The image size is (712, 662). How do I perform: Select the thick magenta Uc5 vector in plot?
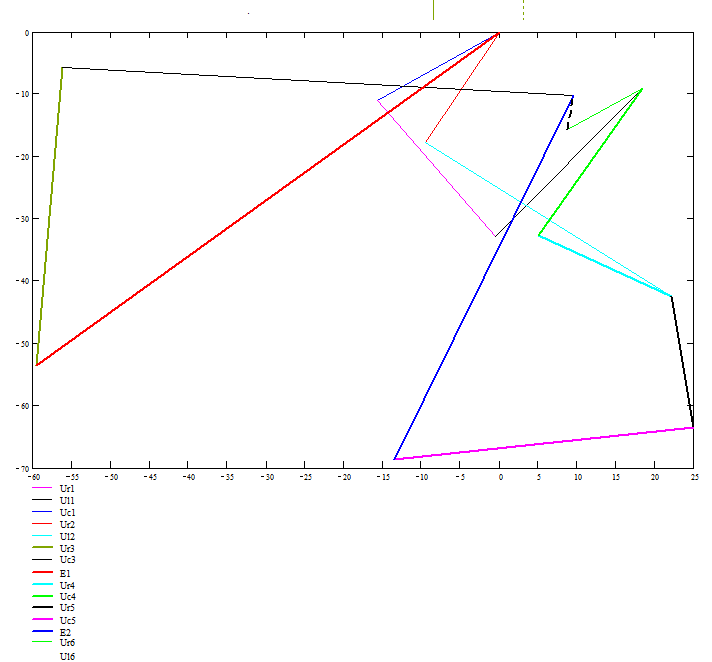coord(543,444)
